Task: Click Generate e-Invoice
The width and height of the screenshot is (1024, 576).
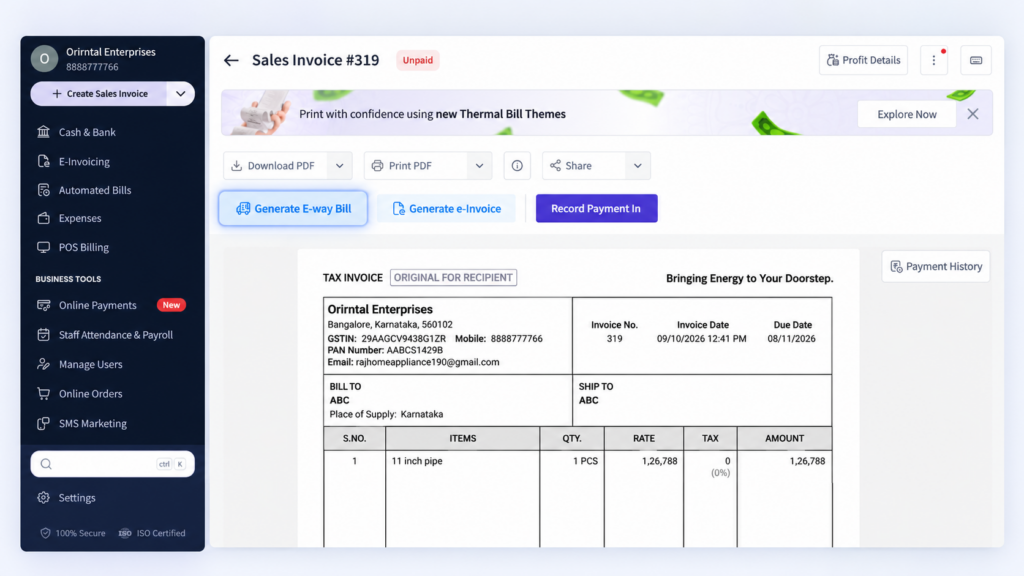Action: [x=447, y=208]
